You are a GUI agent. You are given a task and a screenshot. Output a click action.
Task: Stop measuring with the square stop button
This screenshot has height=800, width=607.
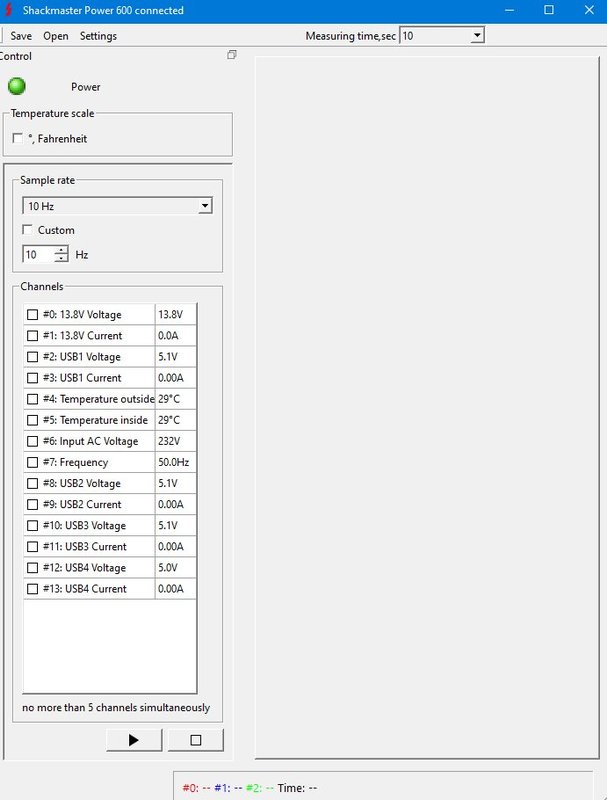click(x=195, y=740)
